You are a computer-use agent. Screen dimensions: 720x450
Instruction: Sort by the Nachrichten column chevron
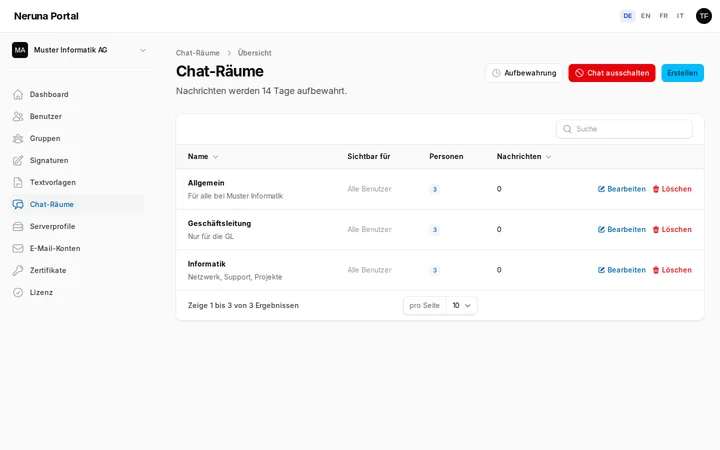[548, 157]
